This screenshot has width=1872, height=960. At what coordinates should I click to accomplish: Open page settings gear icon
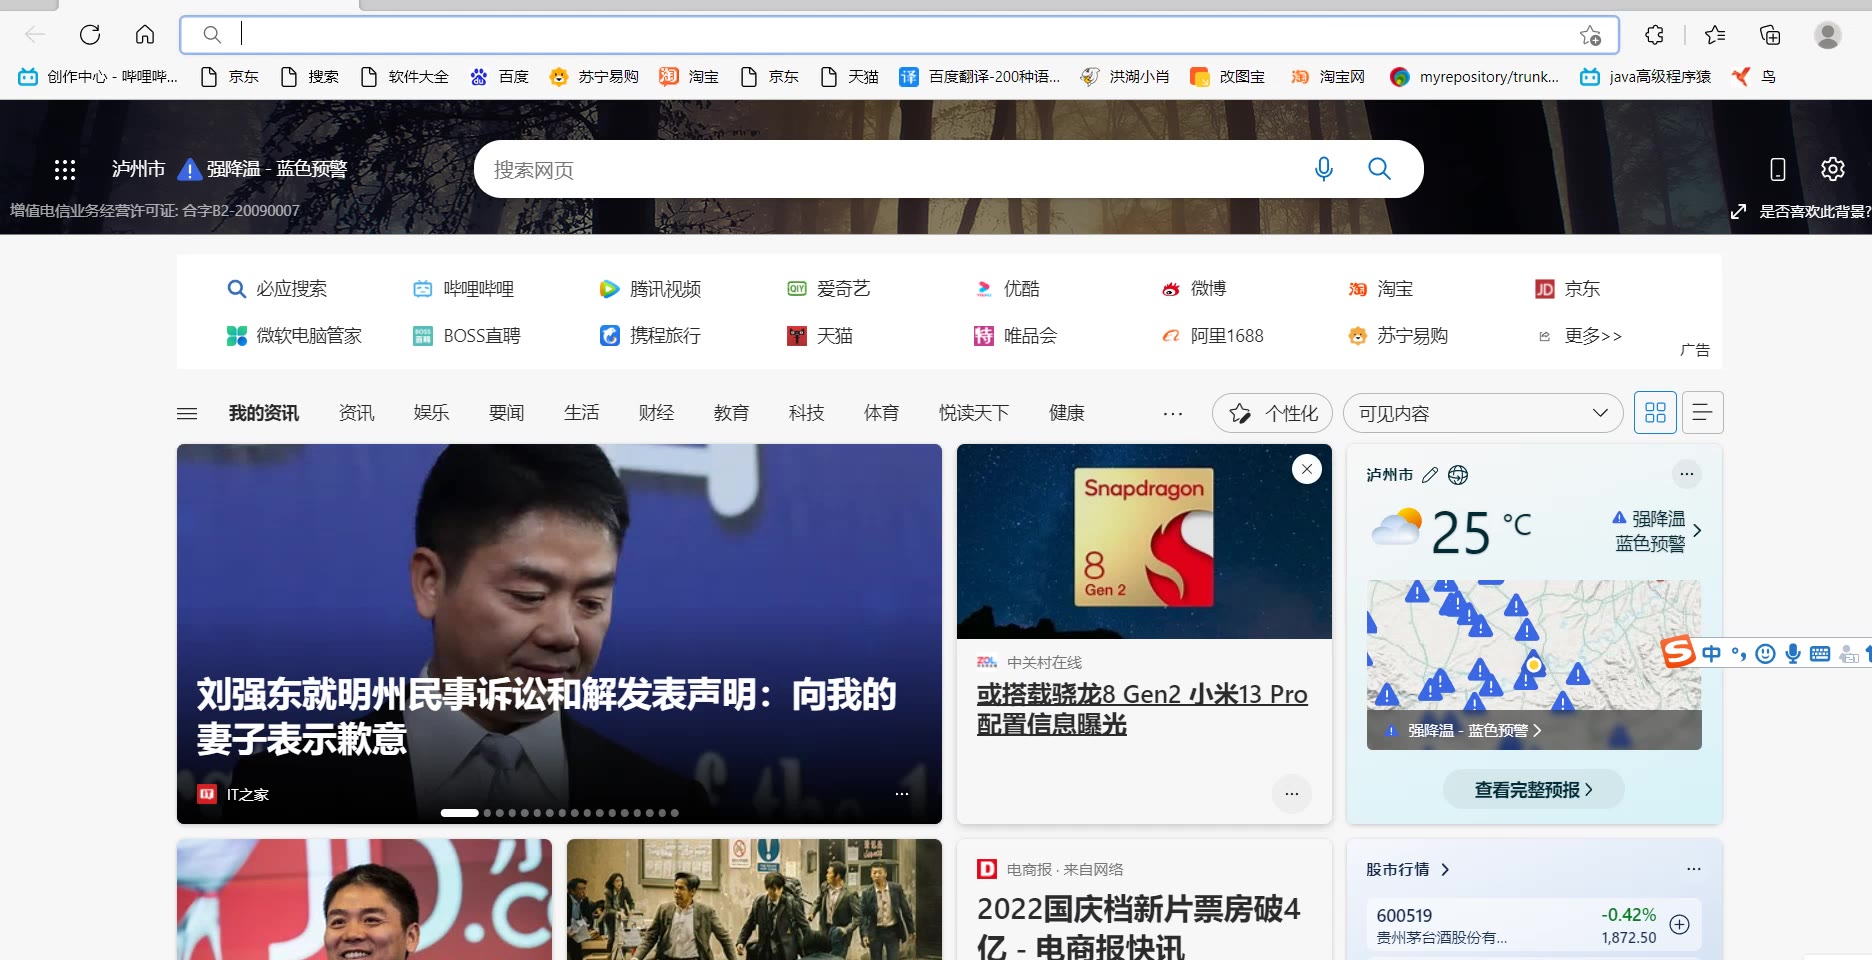click(1832, 169)
